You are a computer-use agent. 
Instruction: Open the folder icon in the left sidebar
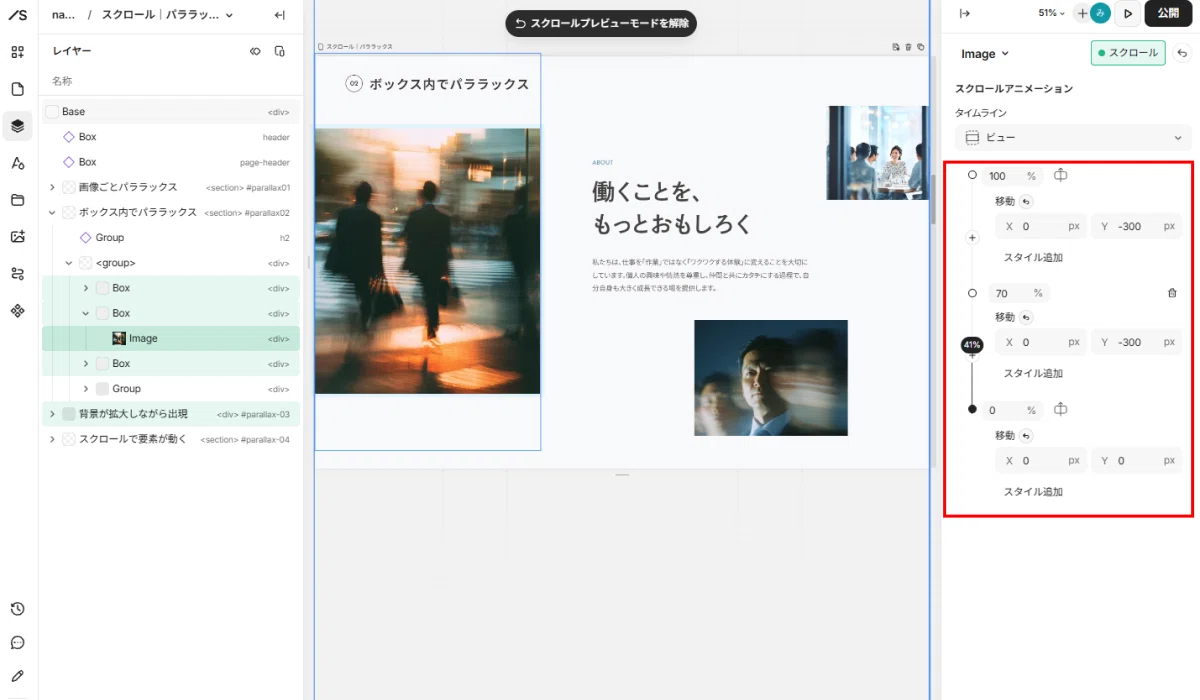[x=17, y=200]
